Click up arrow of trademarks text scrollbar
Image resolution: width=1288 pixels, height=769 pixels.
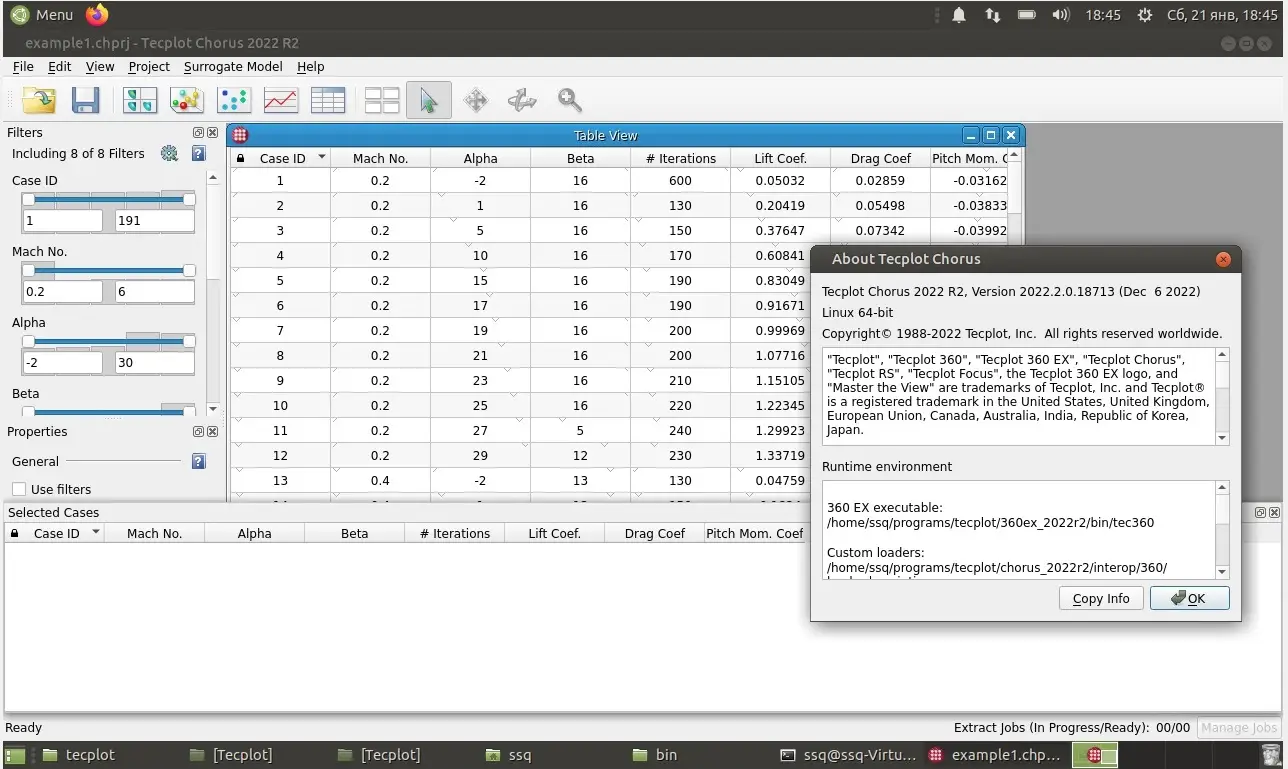click(x=1222, y=355)
